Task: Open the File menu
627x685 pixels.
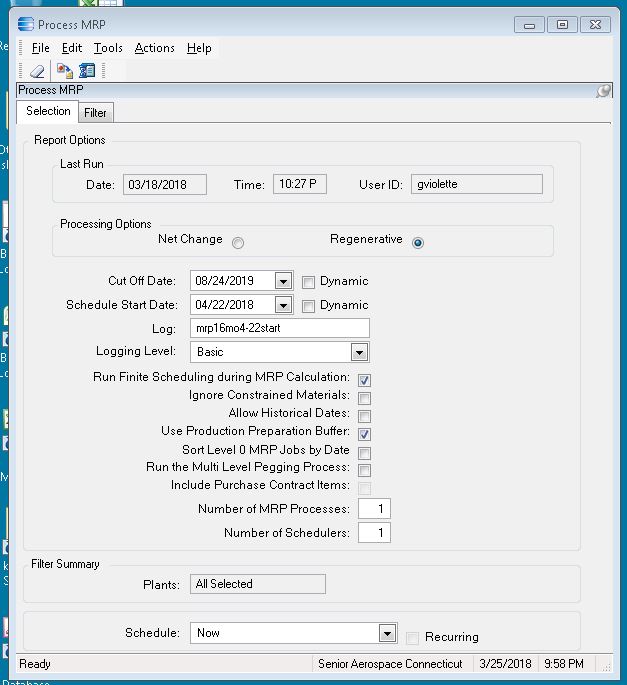Action: [x=41, y=48]
